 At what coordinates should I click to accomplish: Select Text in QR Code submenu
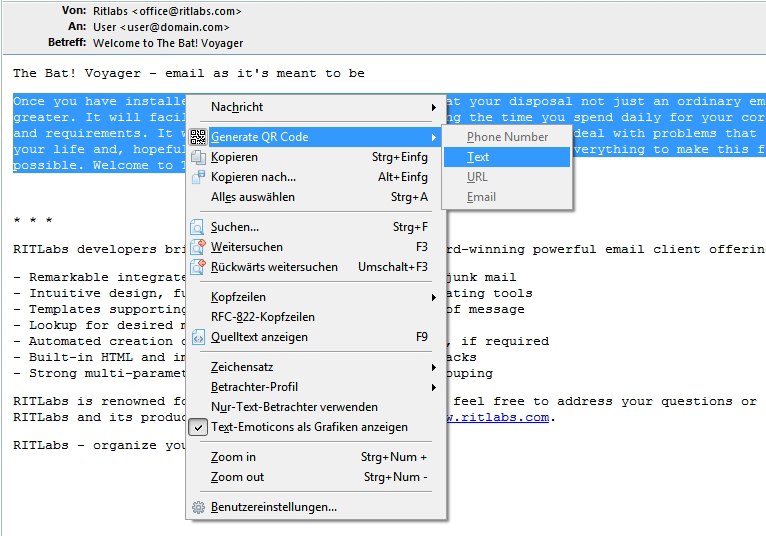tap(507, 157)
